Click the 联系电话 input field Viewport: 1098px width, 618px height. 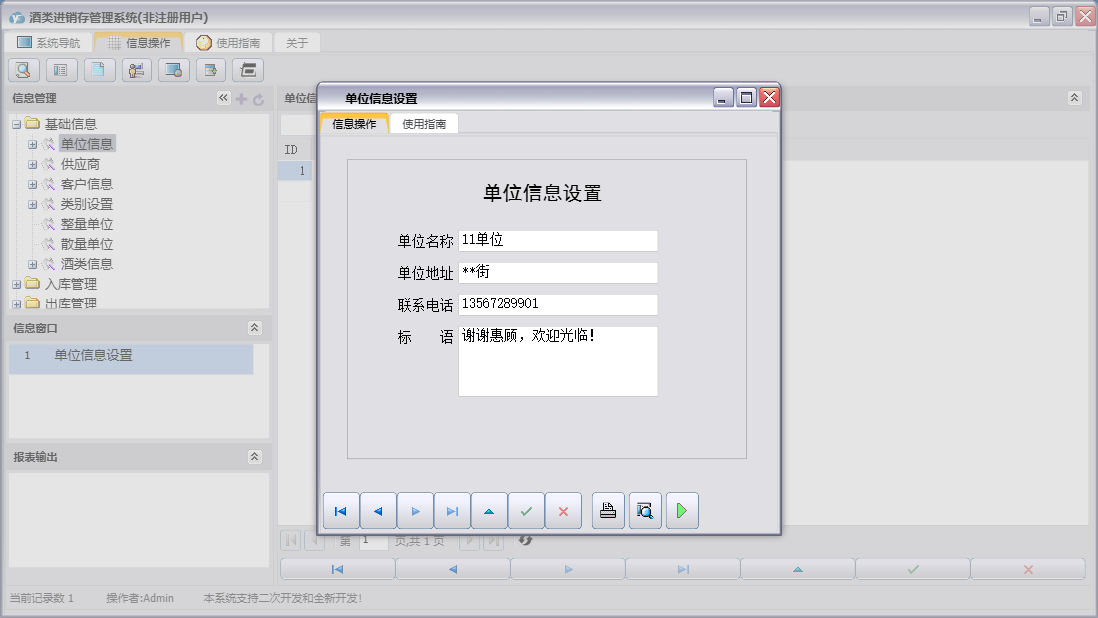point(557,304)
